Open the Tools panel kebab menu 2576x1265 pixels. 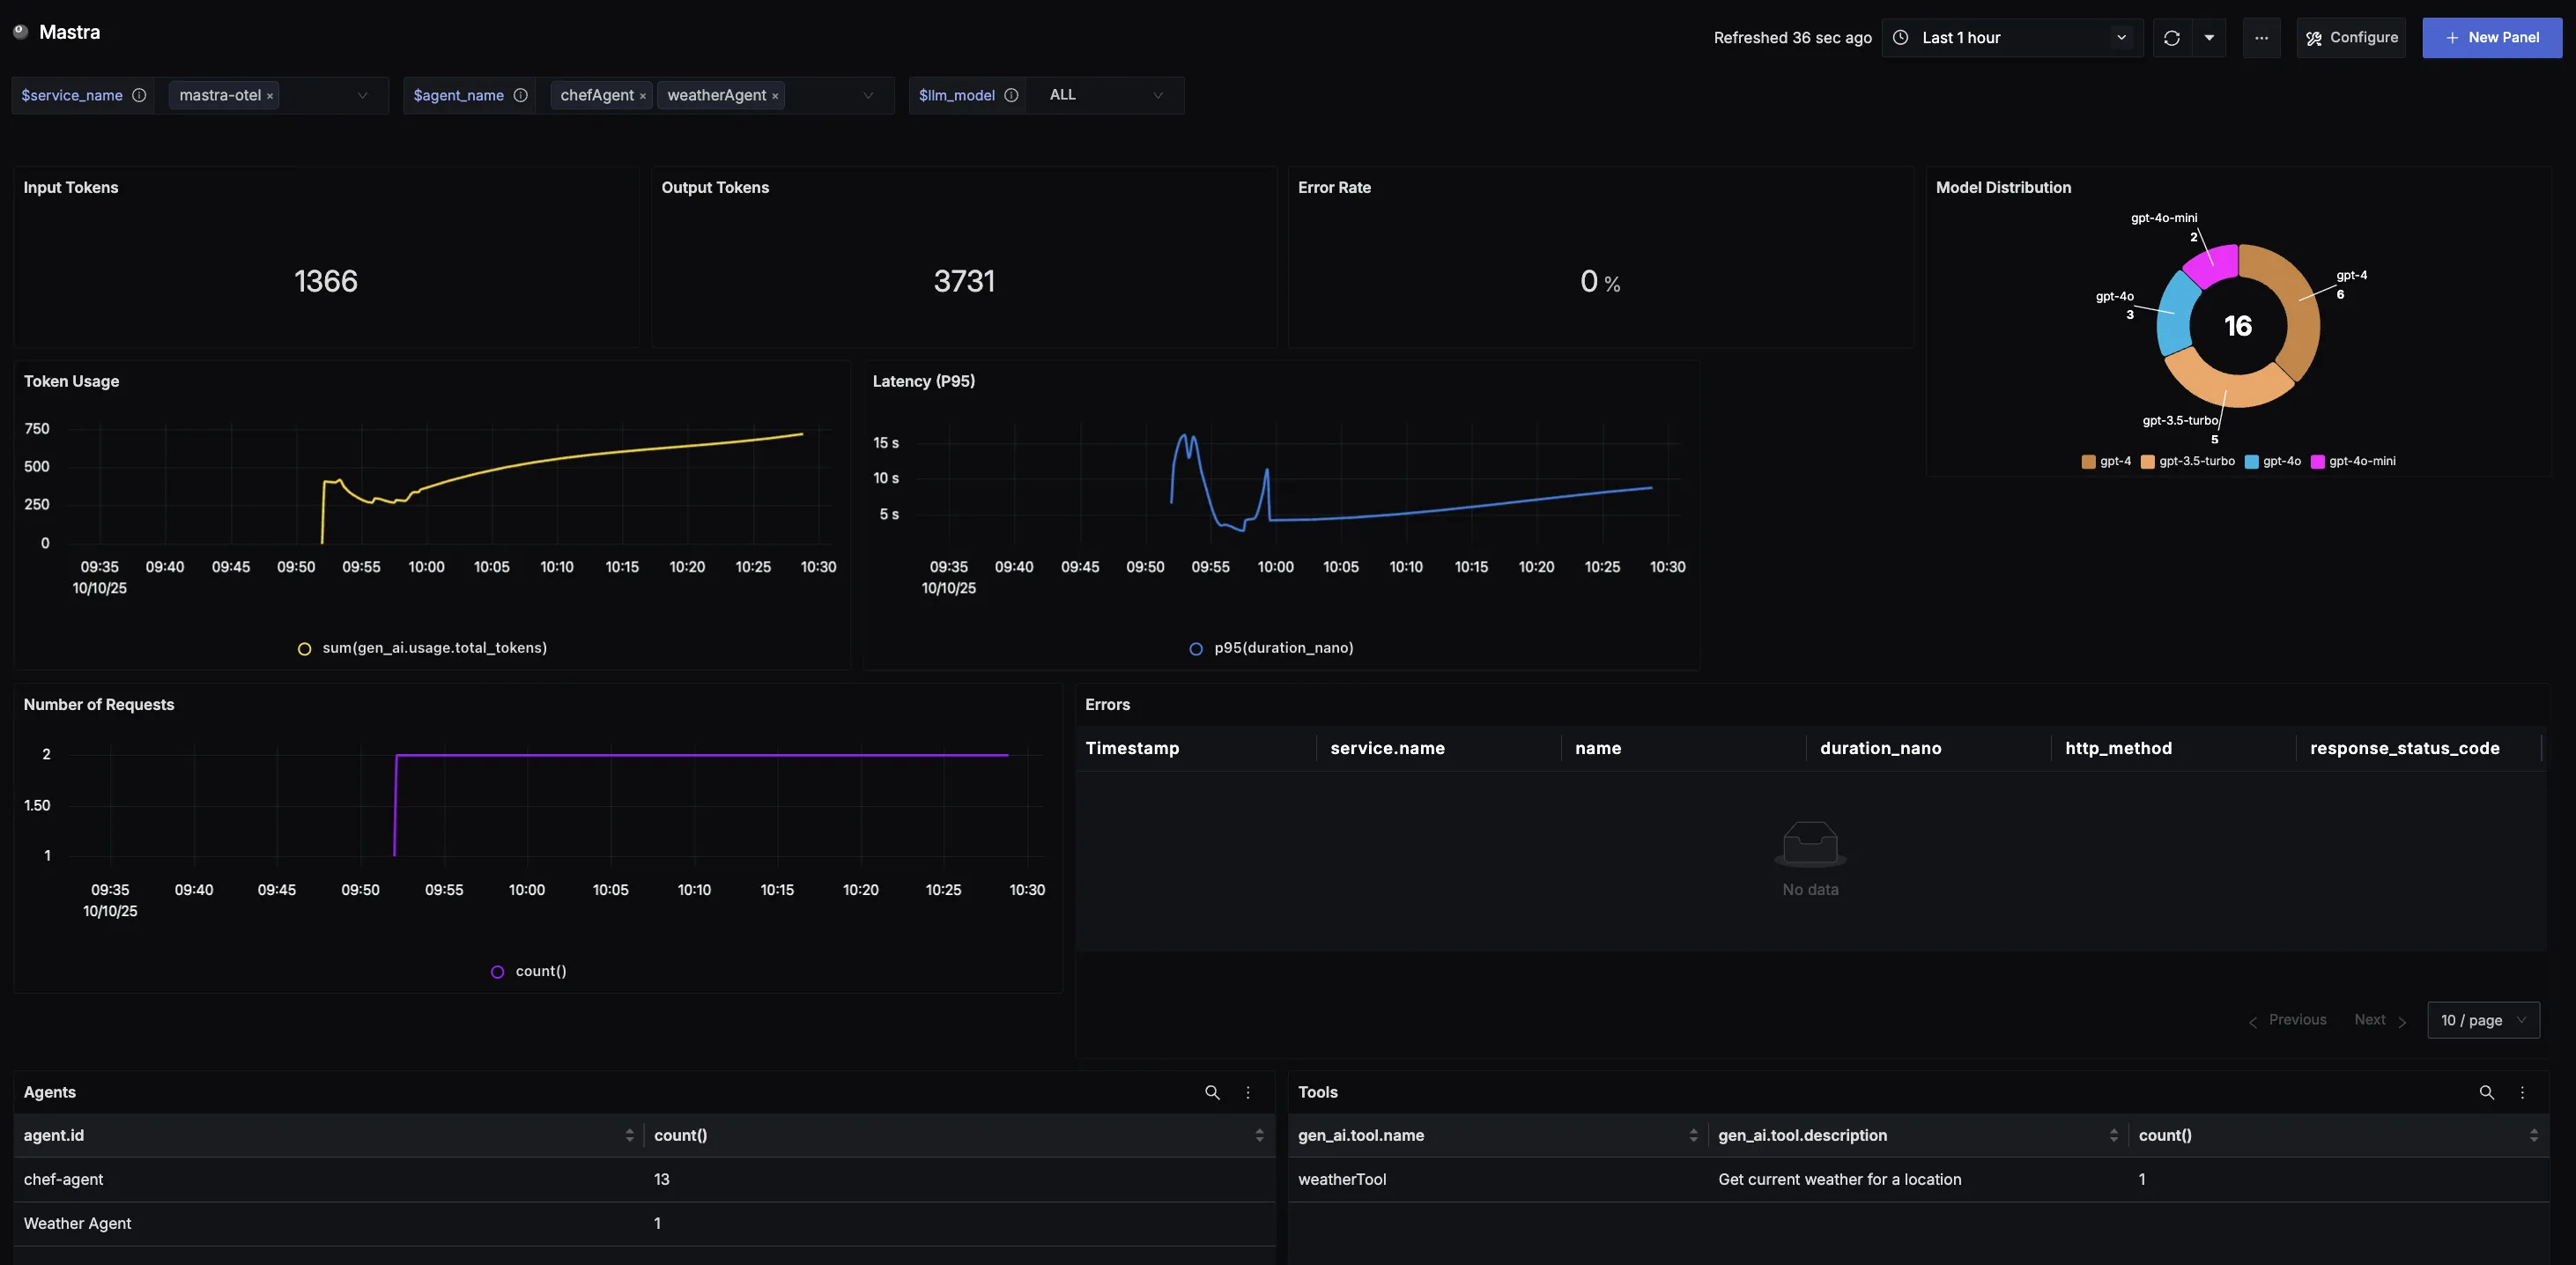coord(2522,1092)
